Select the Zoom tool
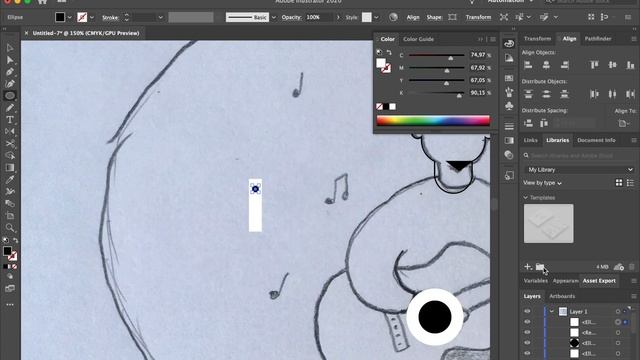 [10, 227]
